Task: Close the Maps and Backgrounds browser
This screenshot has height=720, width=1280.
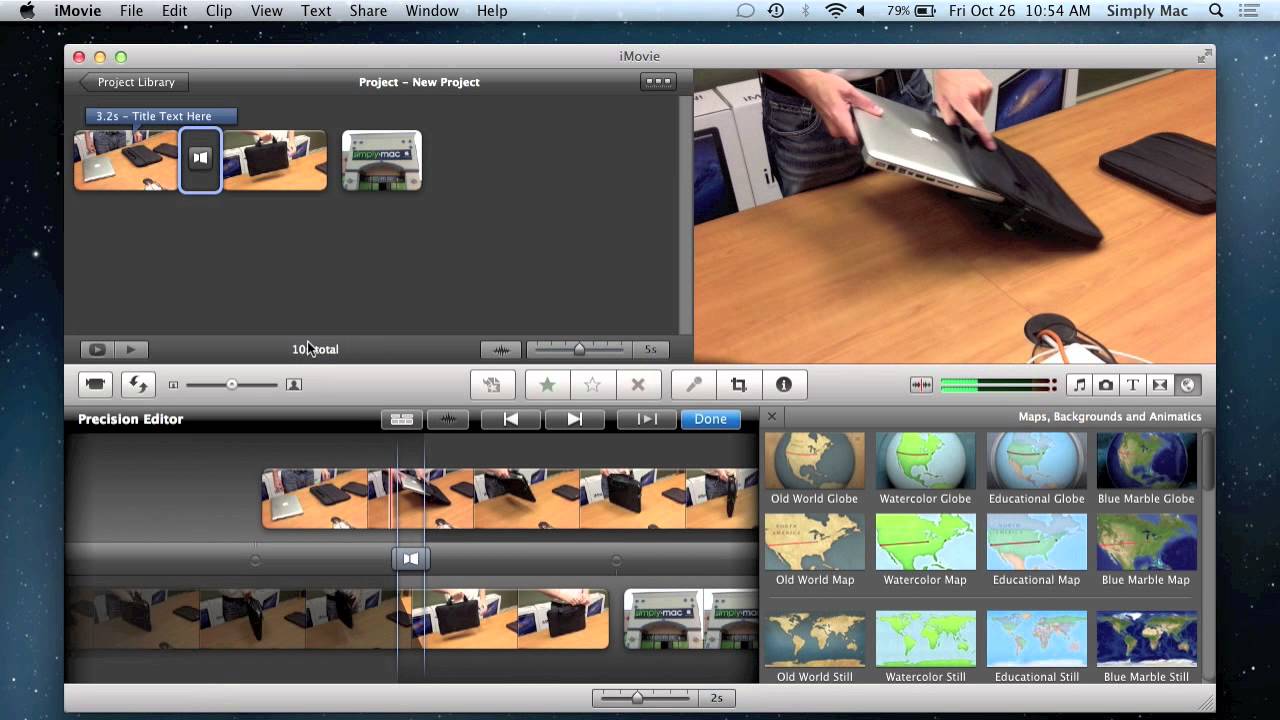Action: coord(772,417)
